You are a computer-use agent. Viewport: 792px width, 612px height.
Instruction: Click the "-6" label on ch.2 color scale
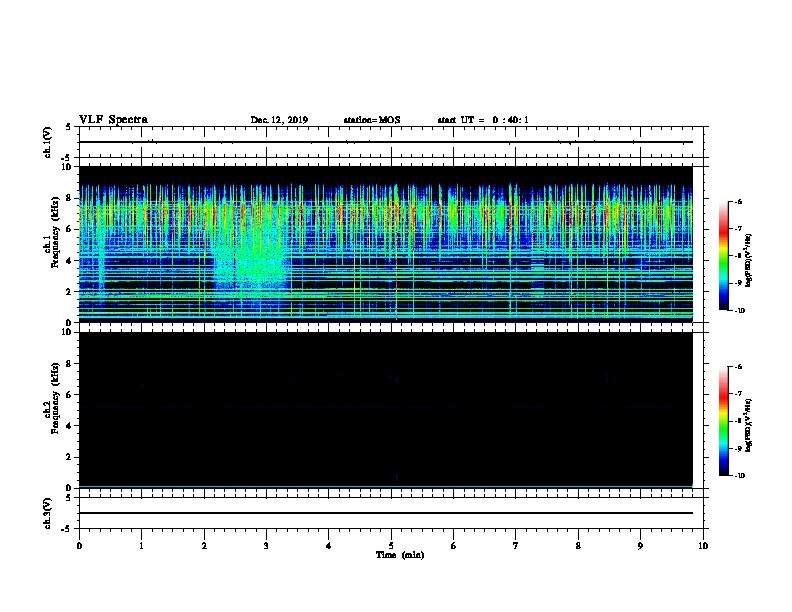738,367
